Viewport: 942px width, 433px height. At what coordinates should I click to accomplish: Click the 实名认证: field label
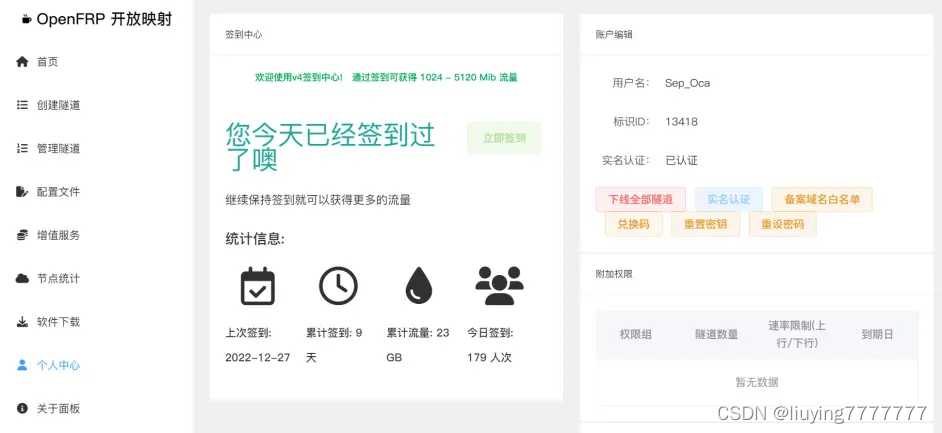625,160
